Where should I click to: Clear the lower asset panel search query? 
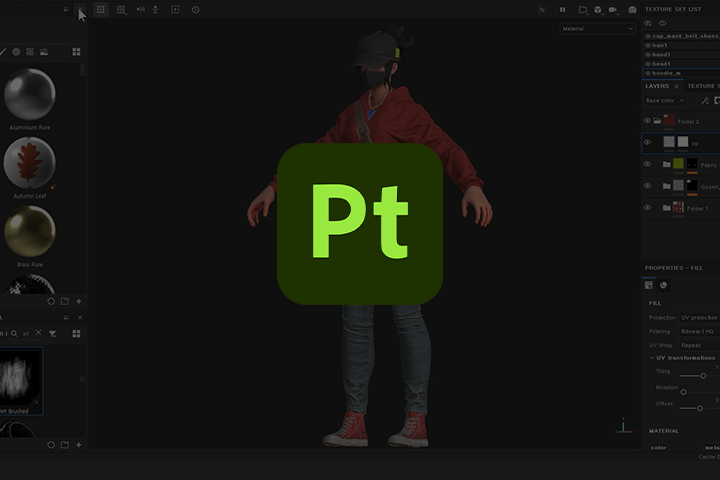click(x=39, y=333)
